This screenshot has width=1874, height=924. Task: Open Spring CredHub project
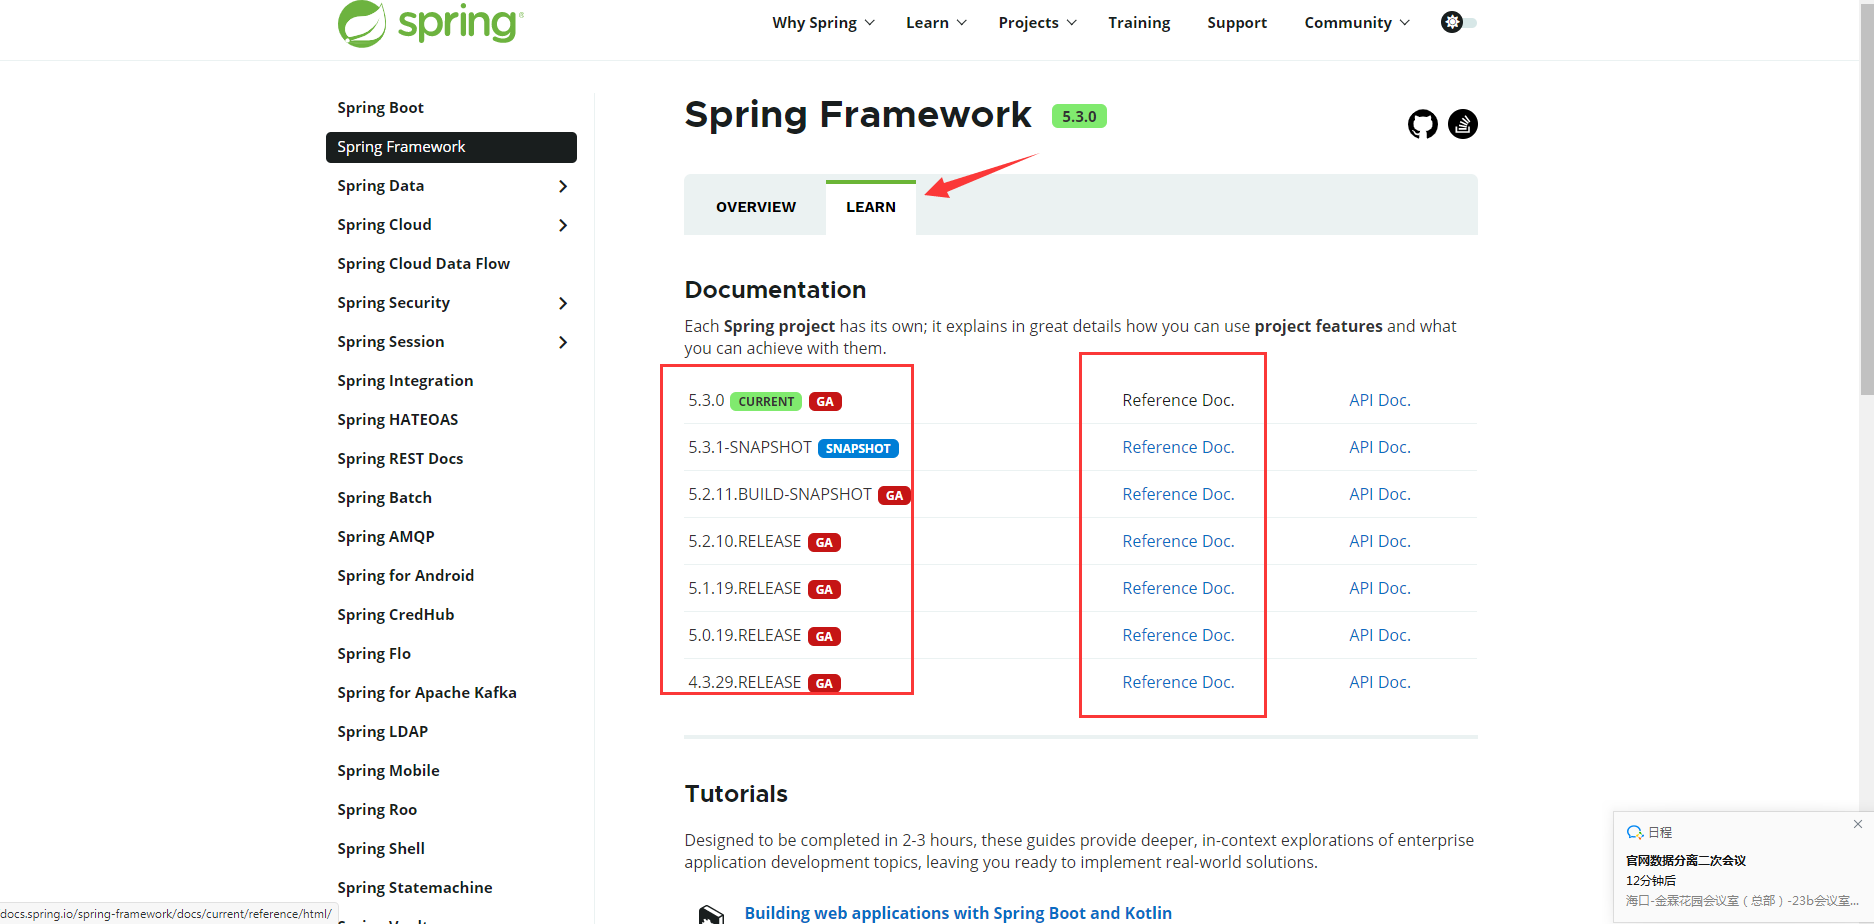click(395, 614)
